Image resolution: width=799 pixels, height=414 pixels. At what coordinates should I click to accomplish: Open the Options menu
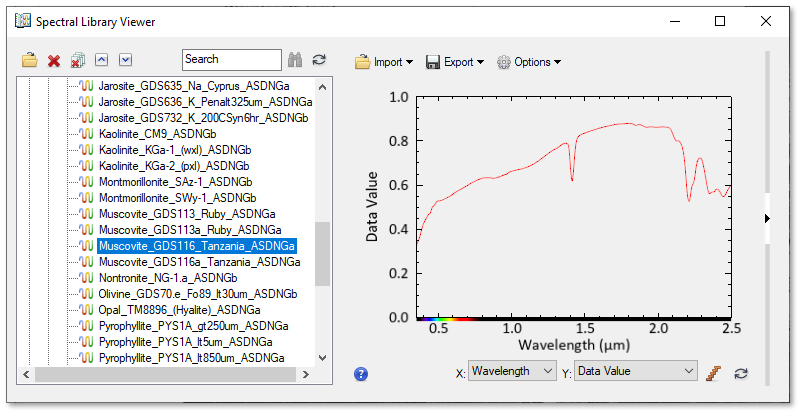(x=529, y=62)
